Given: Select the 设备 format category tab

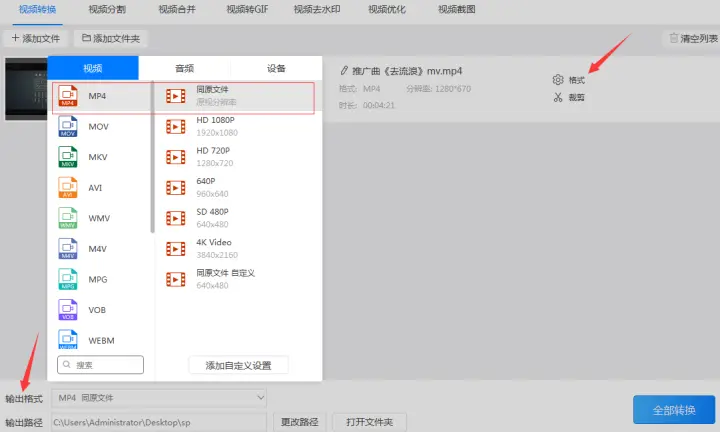Looking at the screenshot, I should (276, 68).
